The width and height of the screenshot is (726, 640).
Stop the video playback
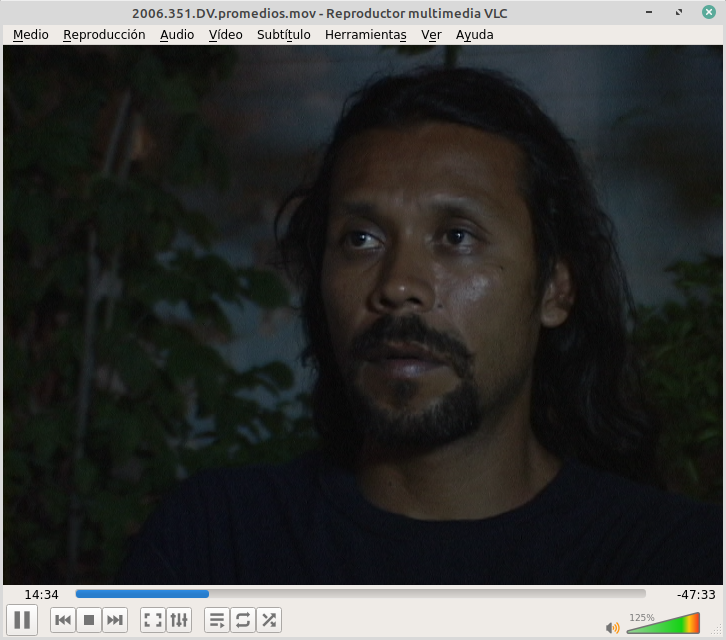click(x=89, y=620)
